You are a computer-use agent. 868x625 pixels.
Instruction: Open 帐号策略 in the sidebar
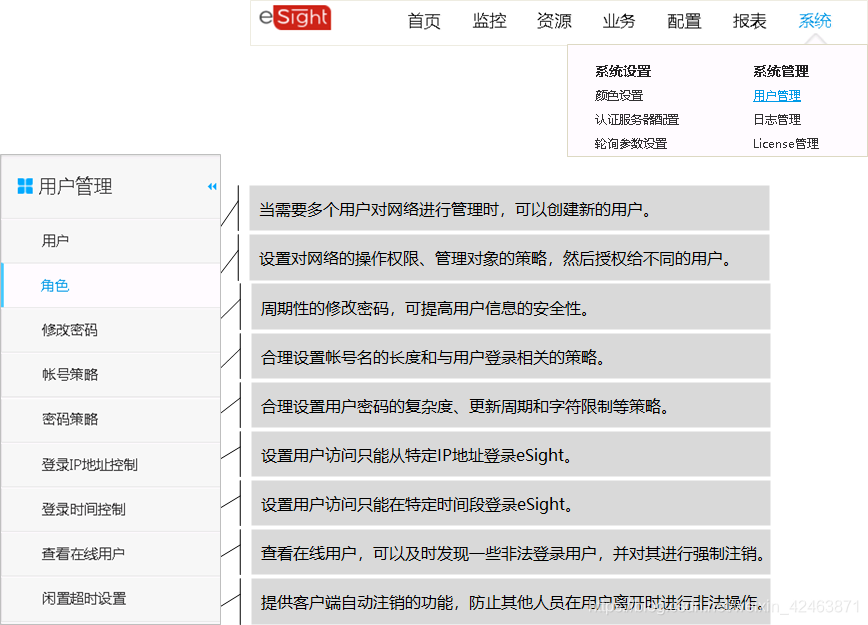[111, 375]
